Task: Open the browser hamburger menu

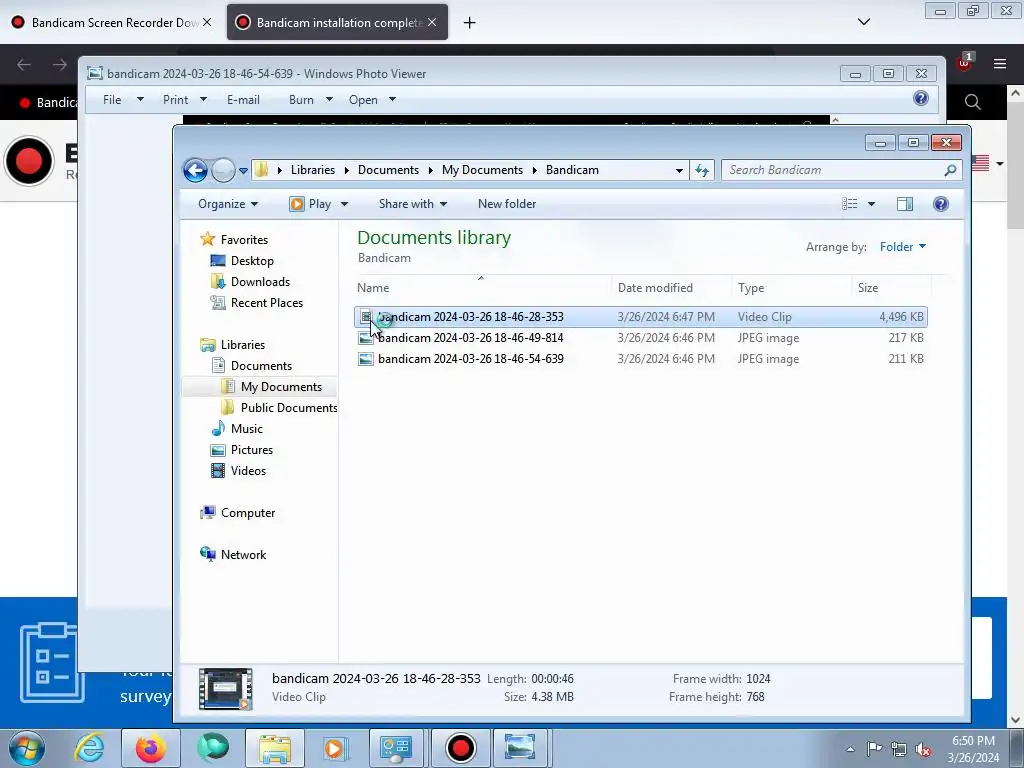Action: click(x=999, y=64)
